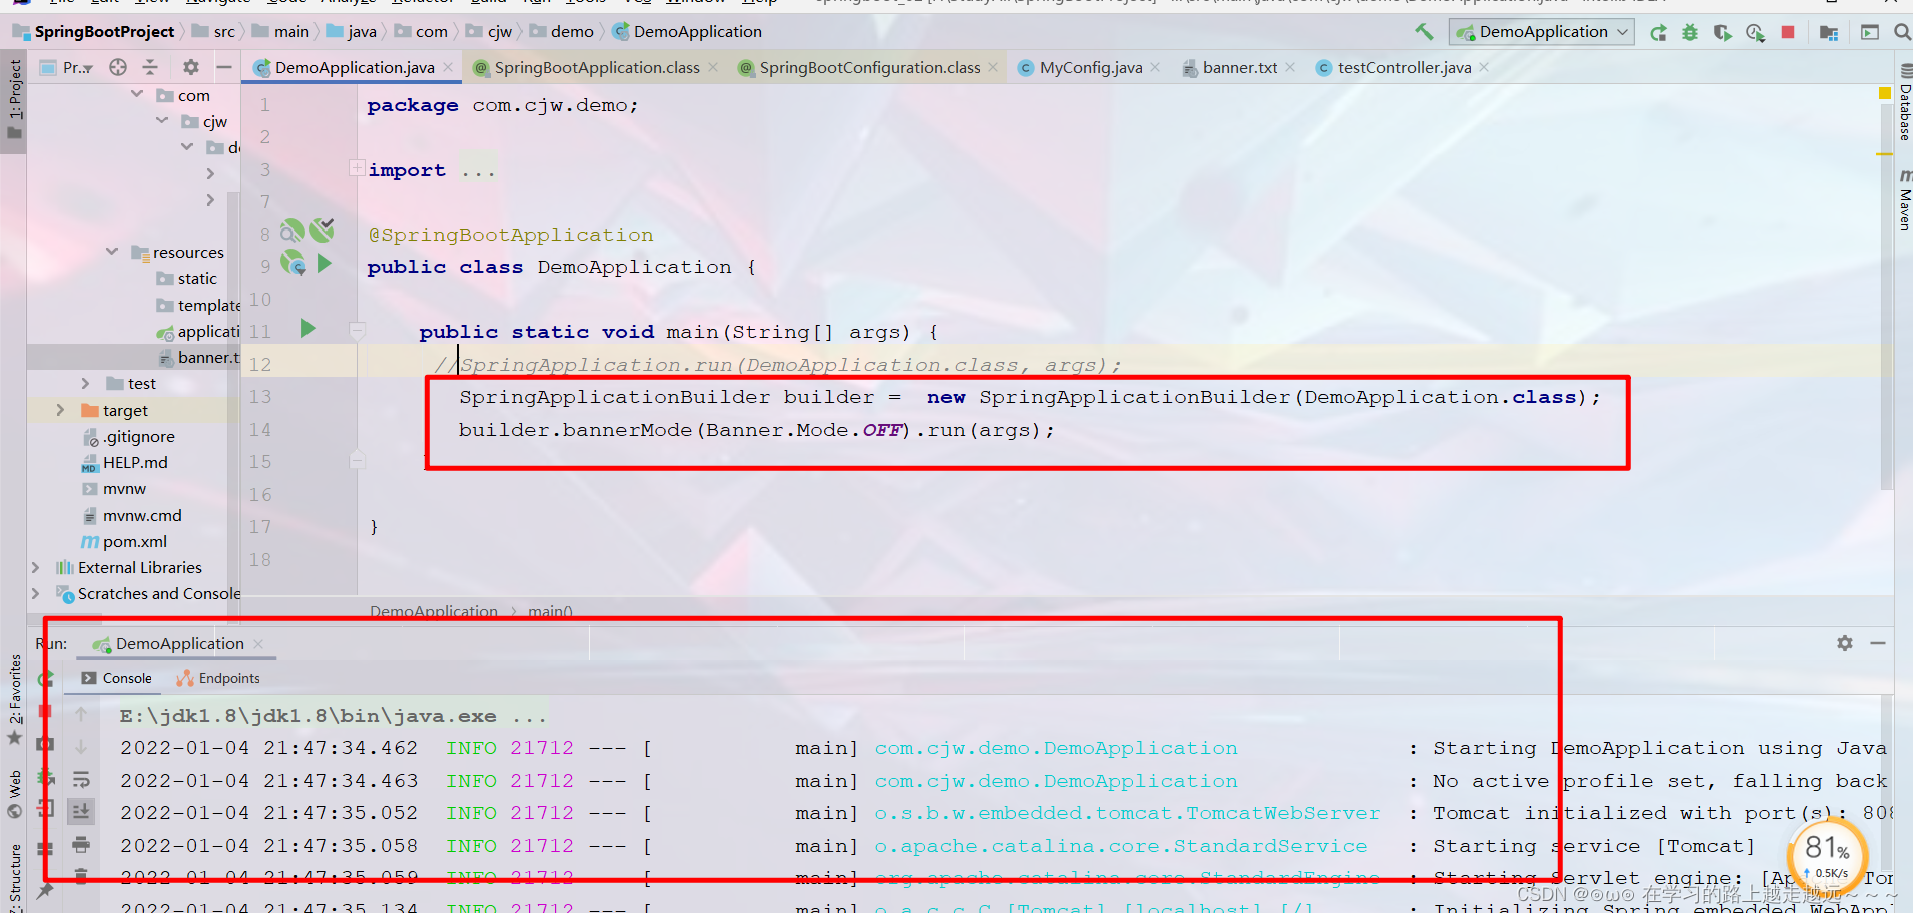Screen dimensions: 1913x913
Task: Click the Build project hammer icon
Action: coord(1424,32)
